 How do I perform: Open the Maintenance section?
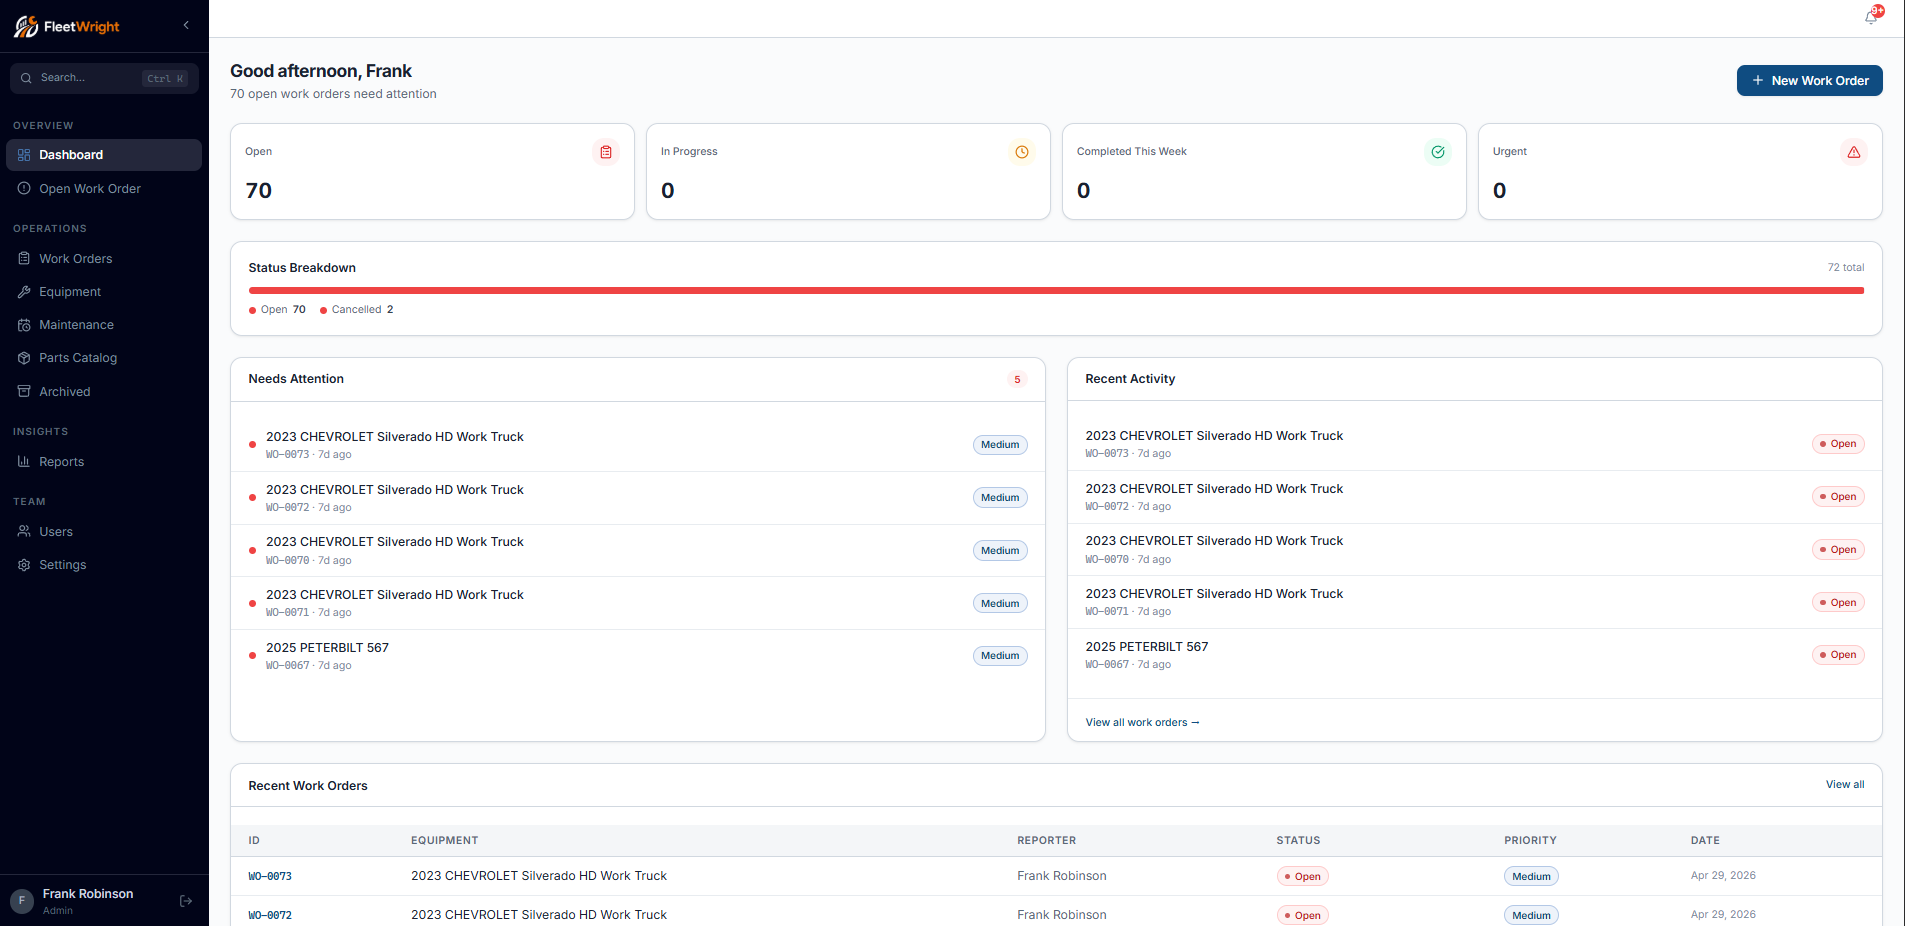pos(104,325)
